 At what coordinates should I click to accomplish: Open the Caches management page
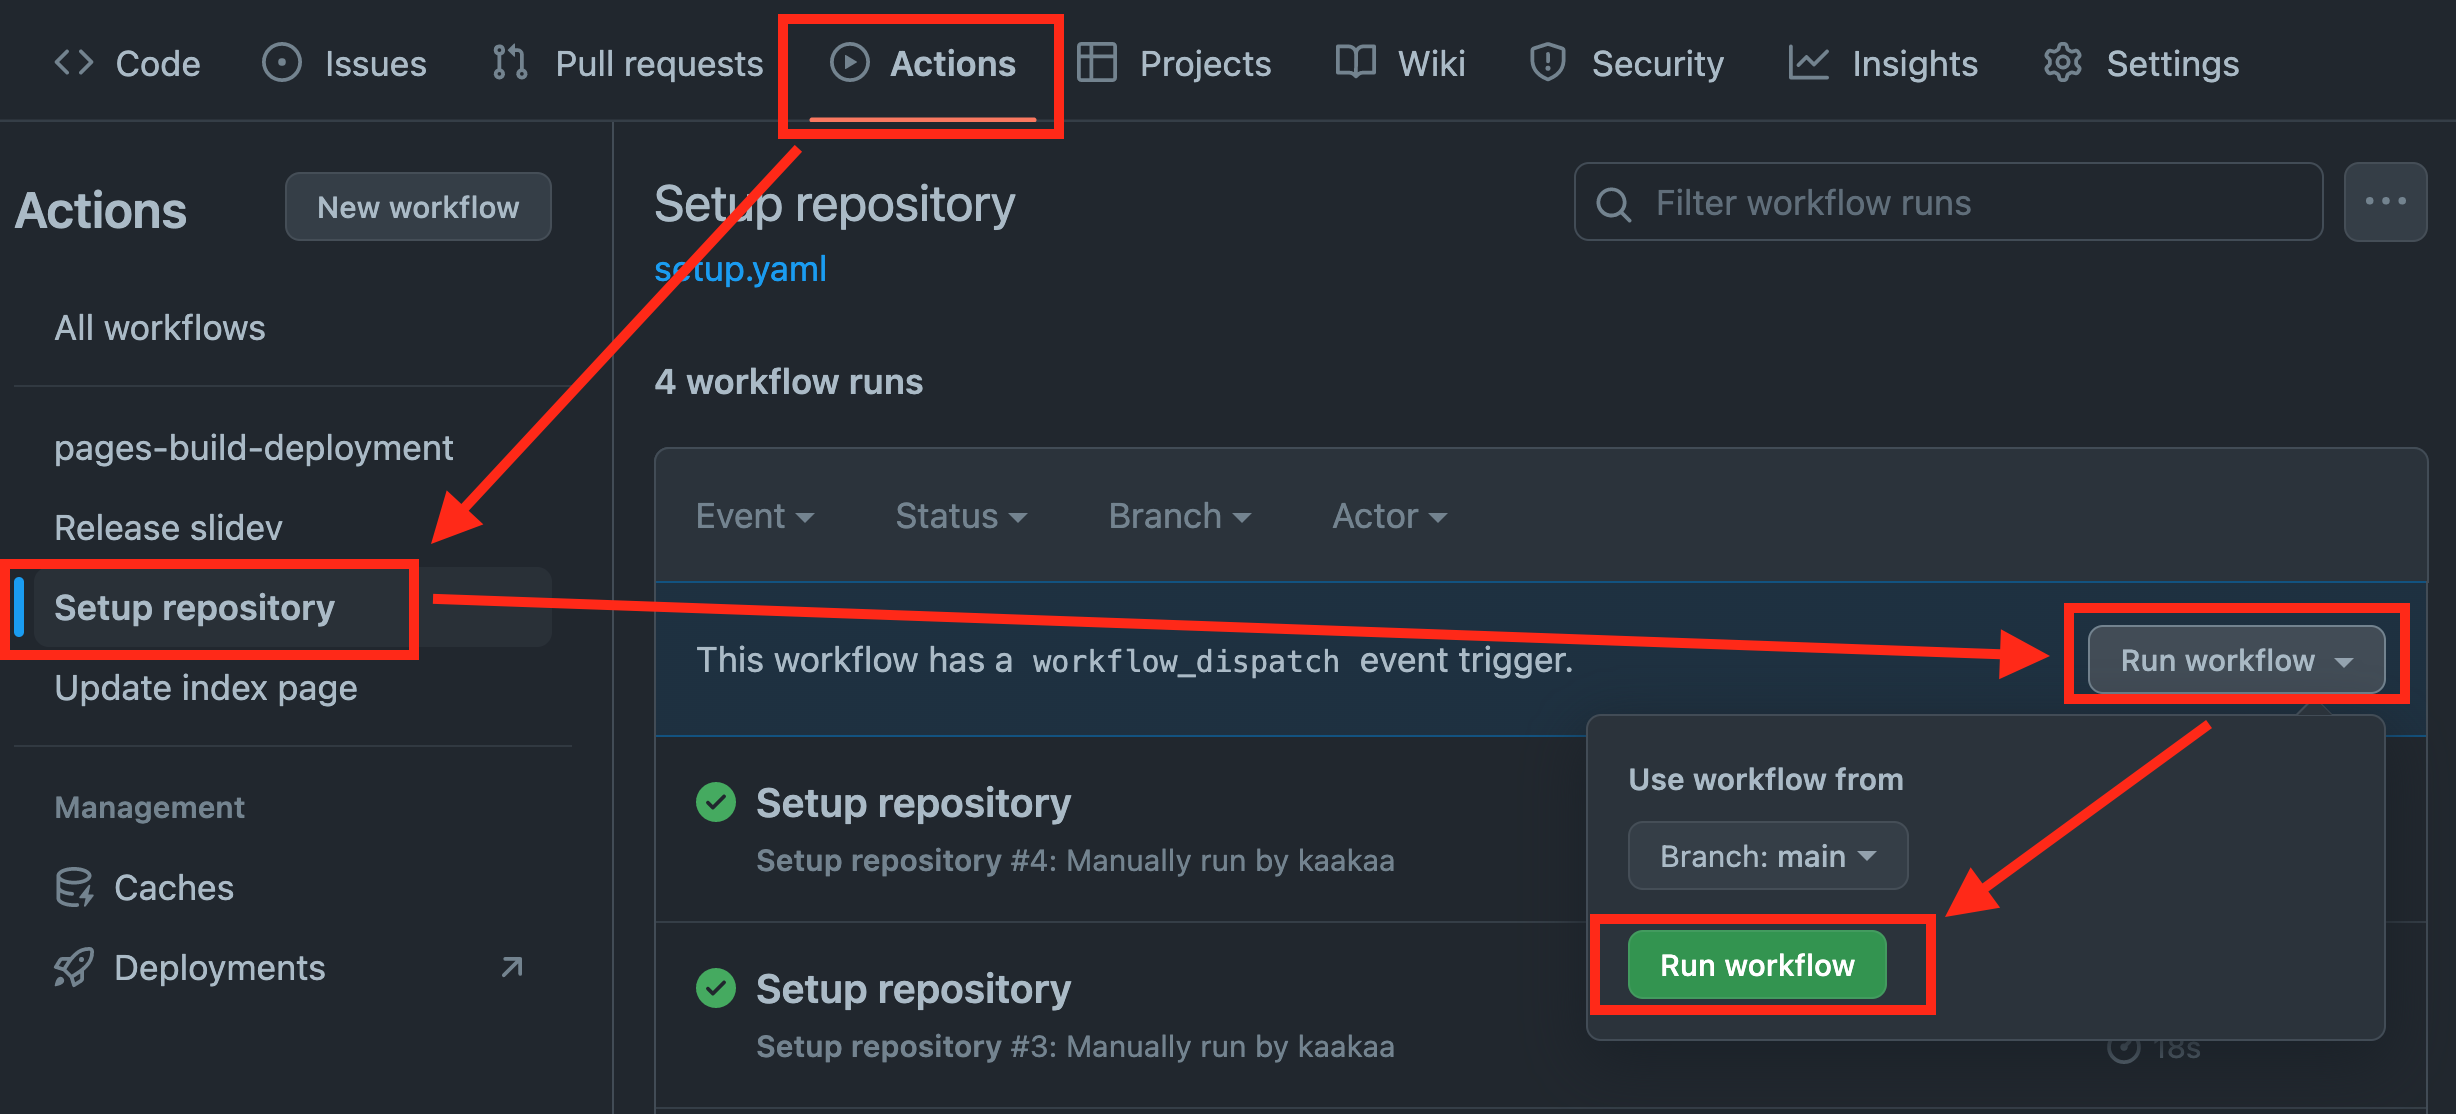pyautogui.click(x=173, y=887)
